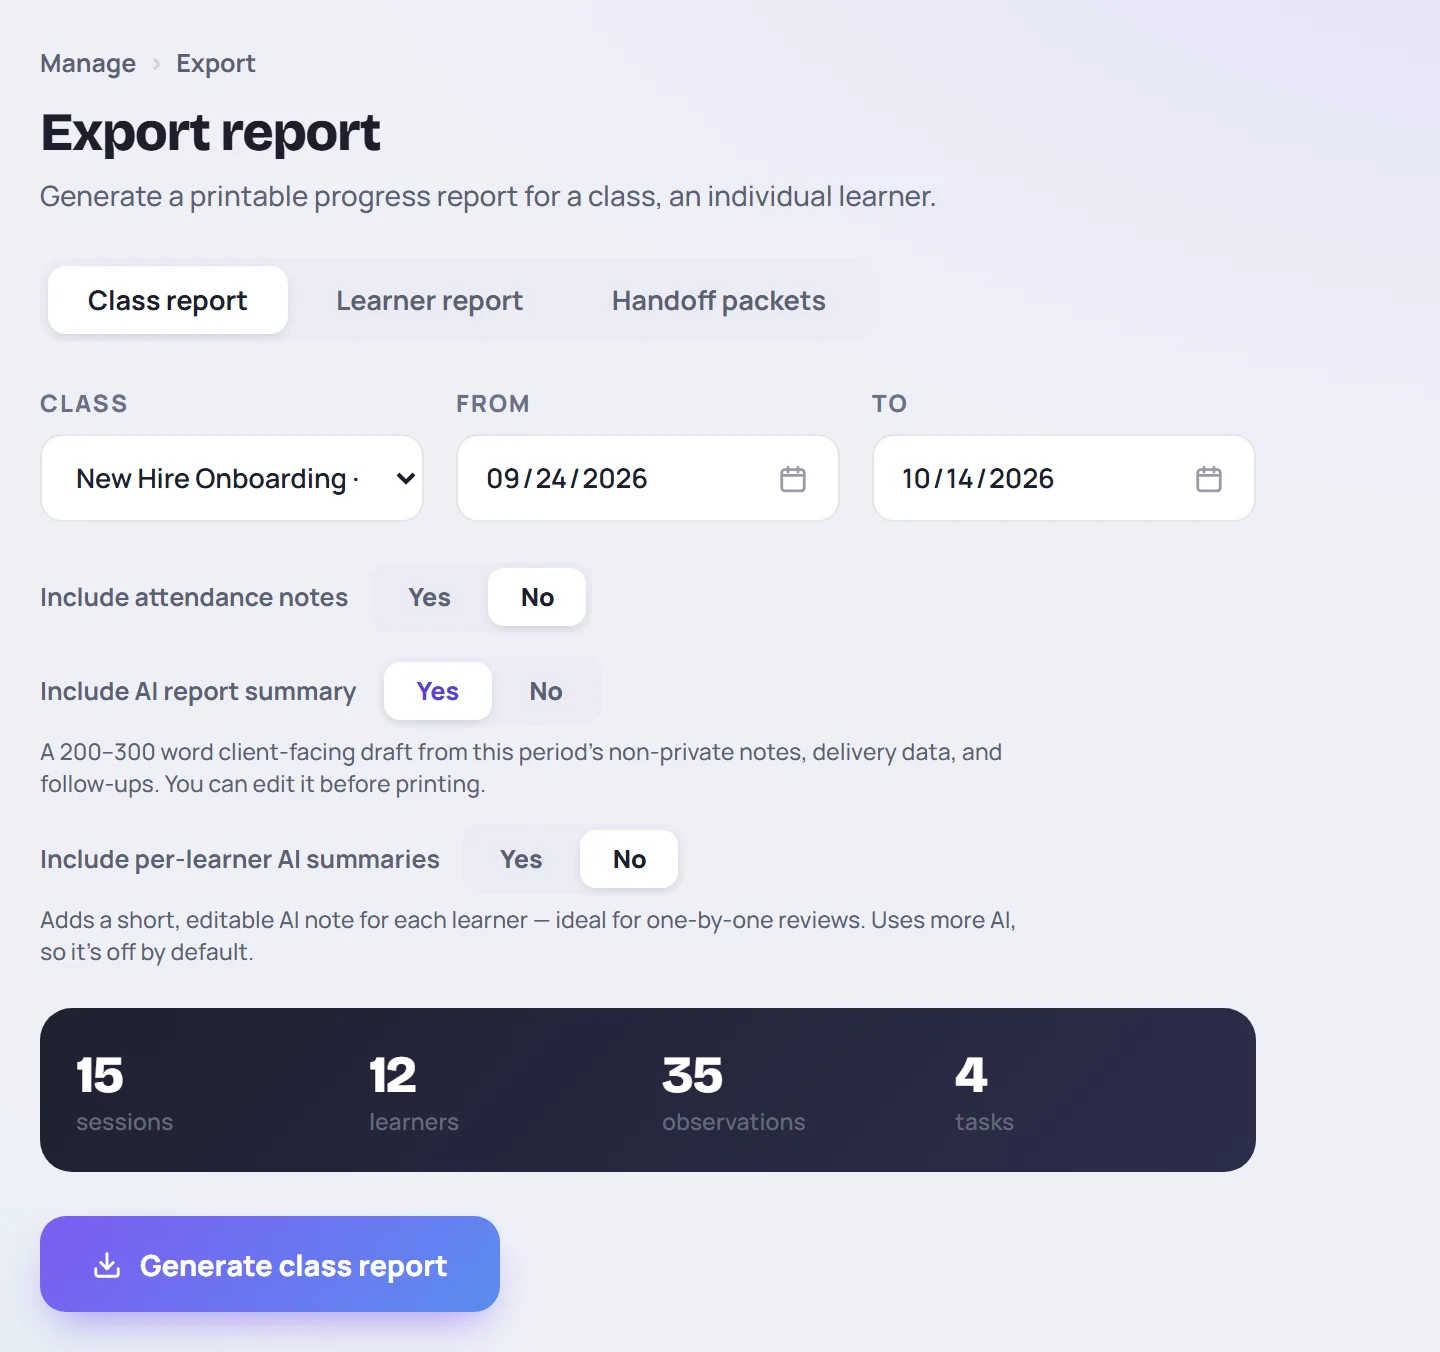This screenshot has width=1440, height=1352.
Task: Click the 'Adds a short, editable AI note' description
Action: click(528, 936)
